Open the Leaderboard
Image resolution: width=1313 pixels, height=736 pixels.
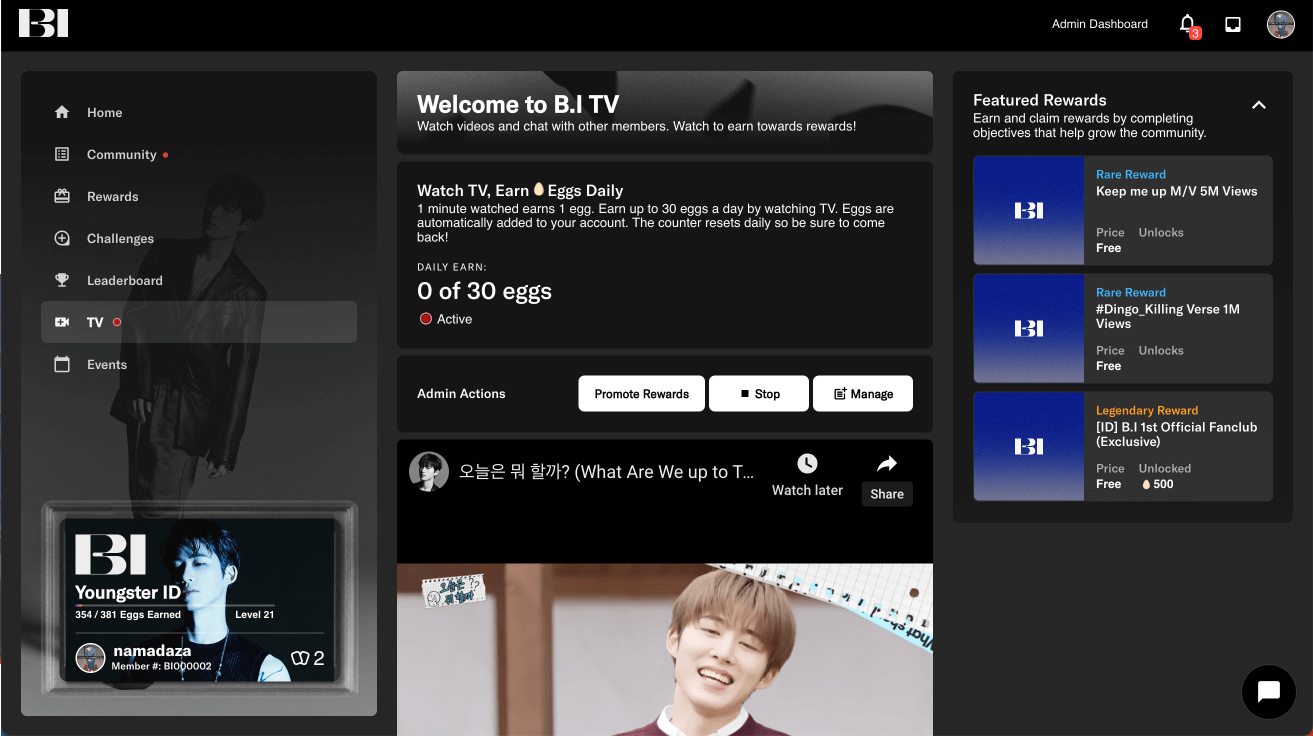tap(199, 280)
